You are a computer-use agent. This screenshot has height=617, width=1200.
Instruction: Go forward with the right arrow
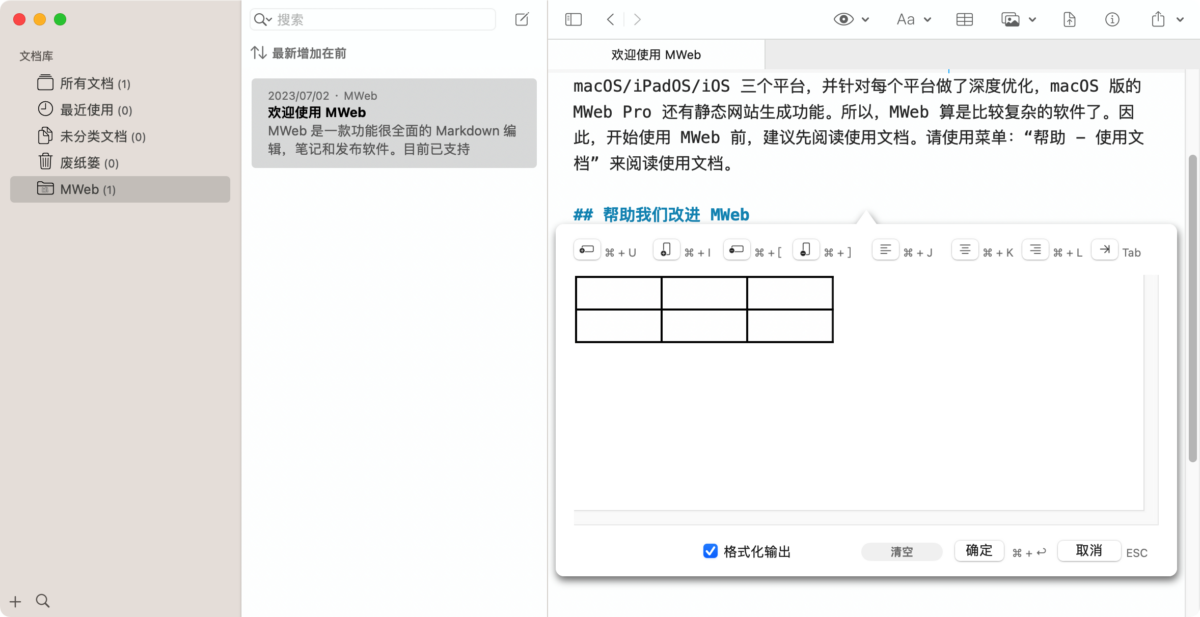[637, 19]
